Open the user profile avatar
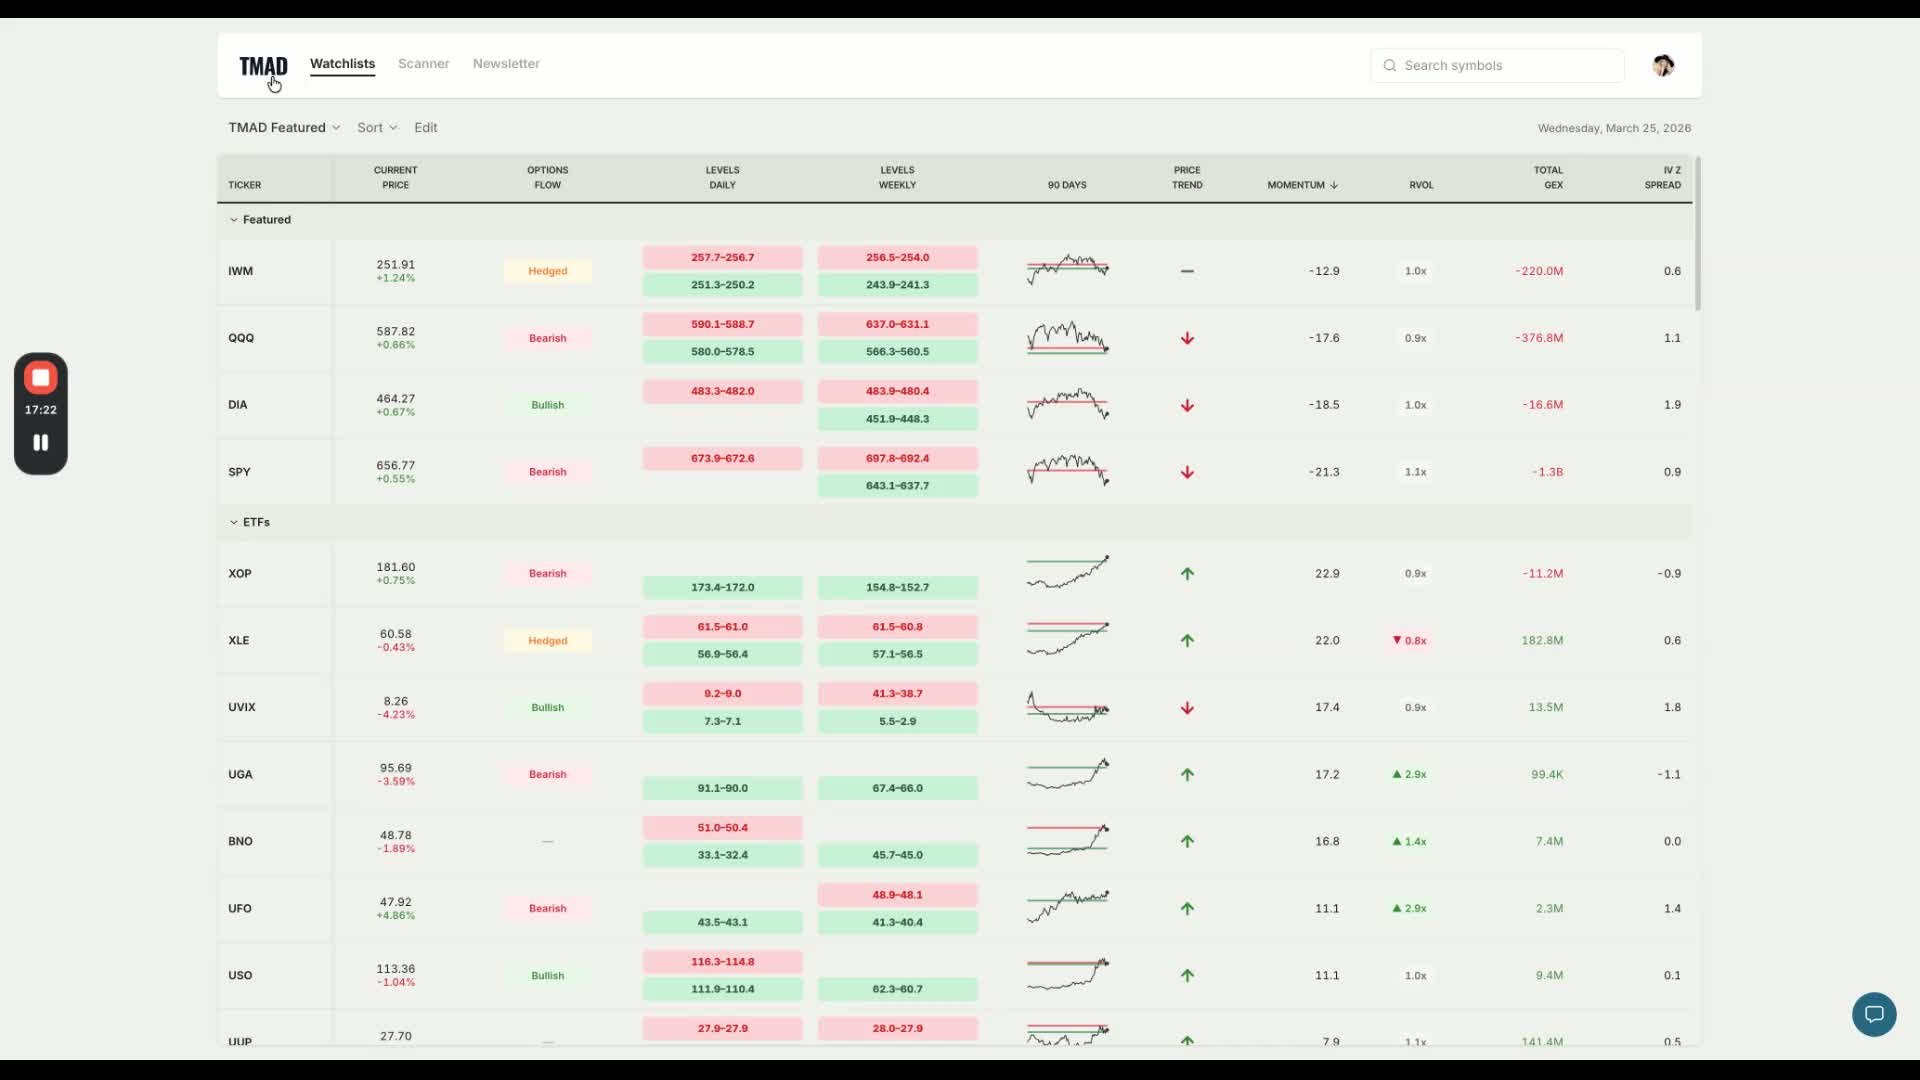The image size is (1920, 1080). point(1663,66)
